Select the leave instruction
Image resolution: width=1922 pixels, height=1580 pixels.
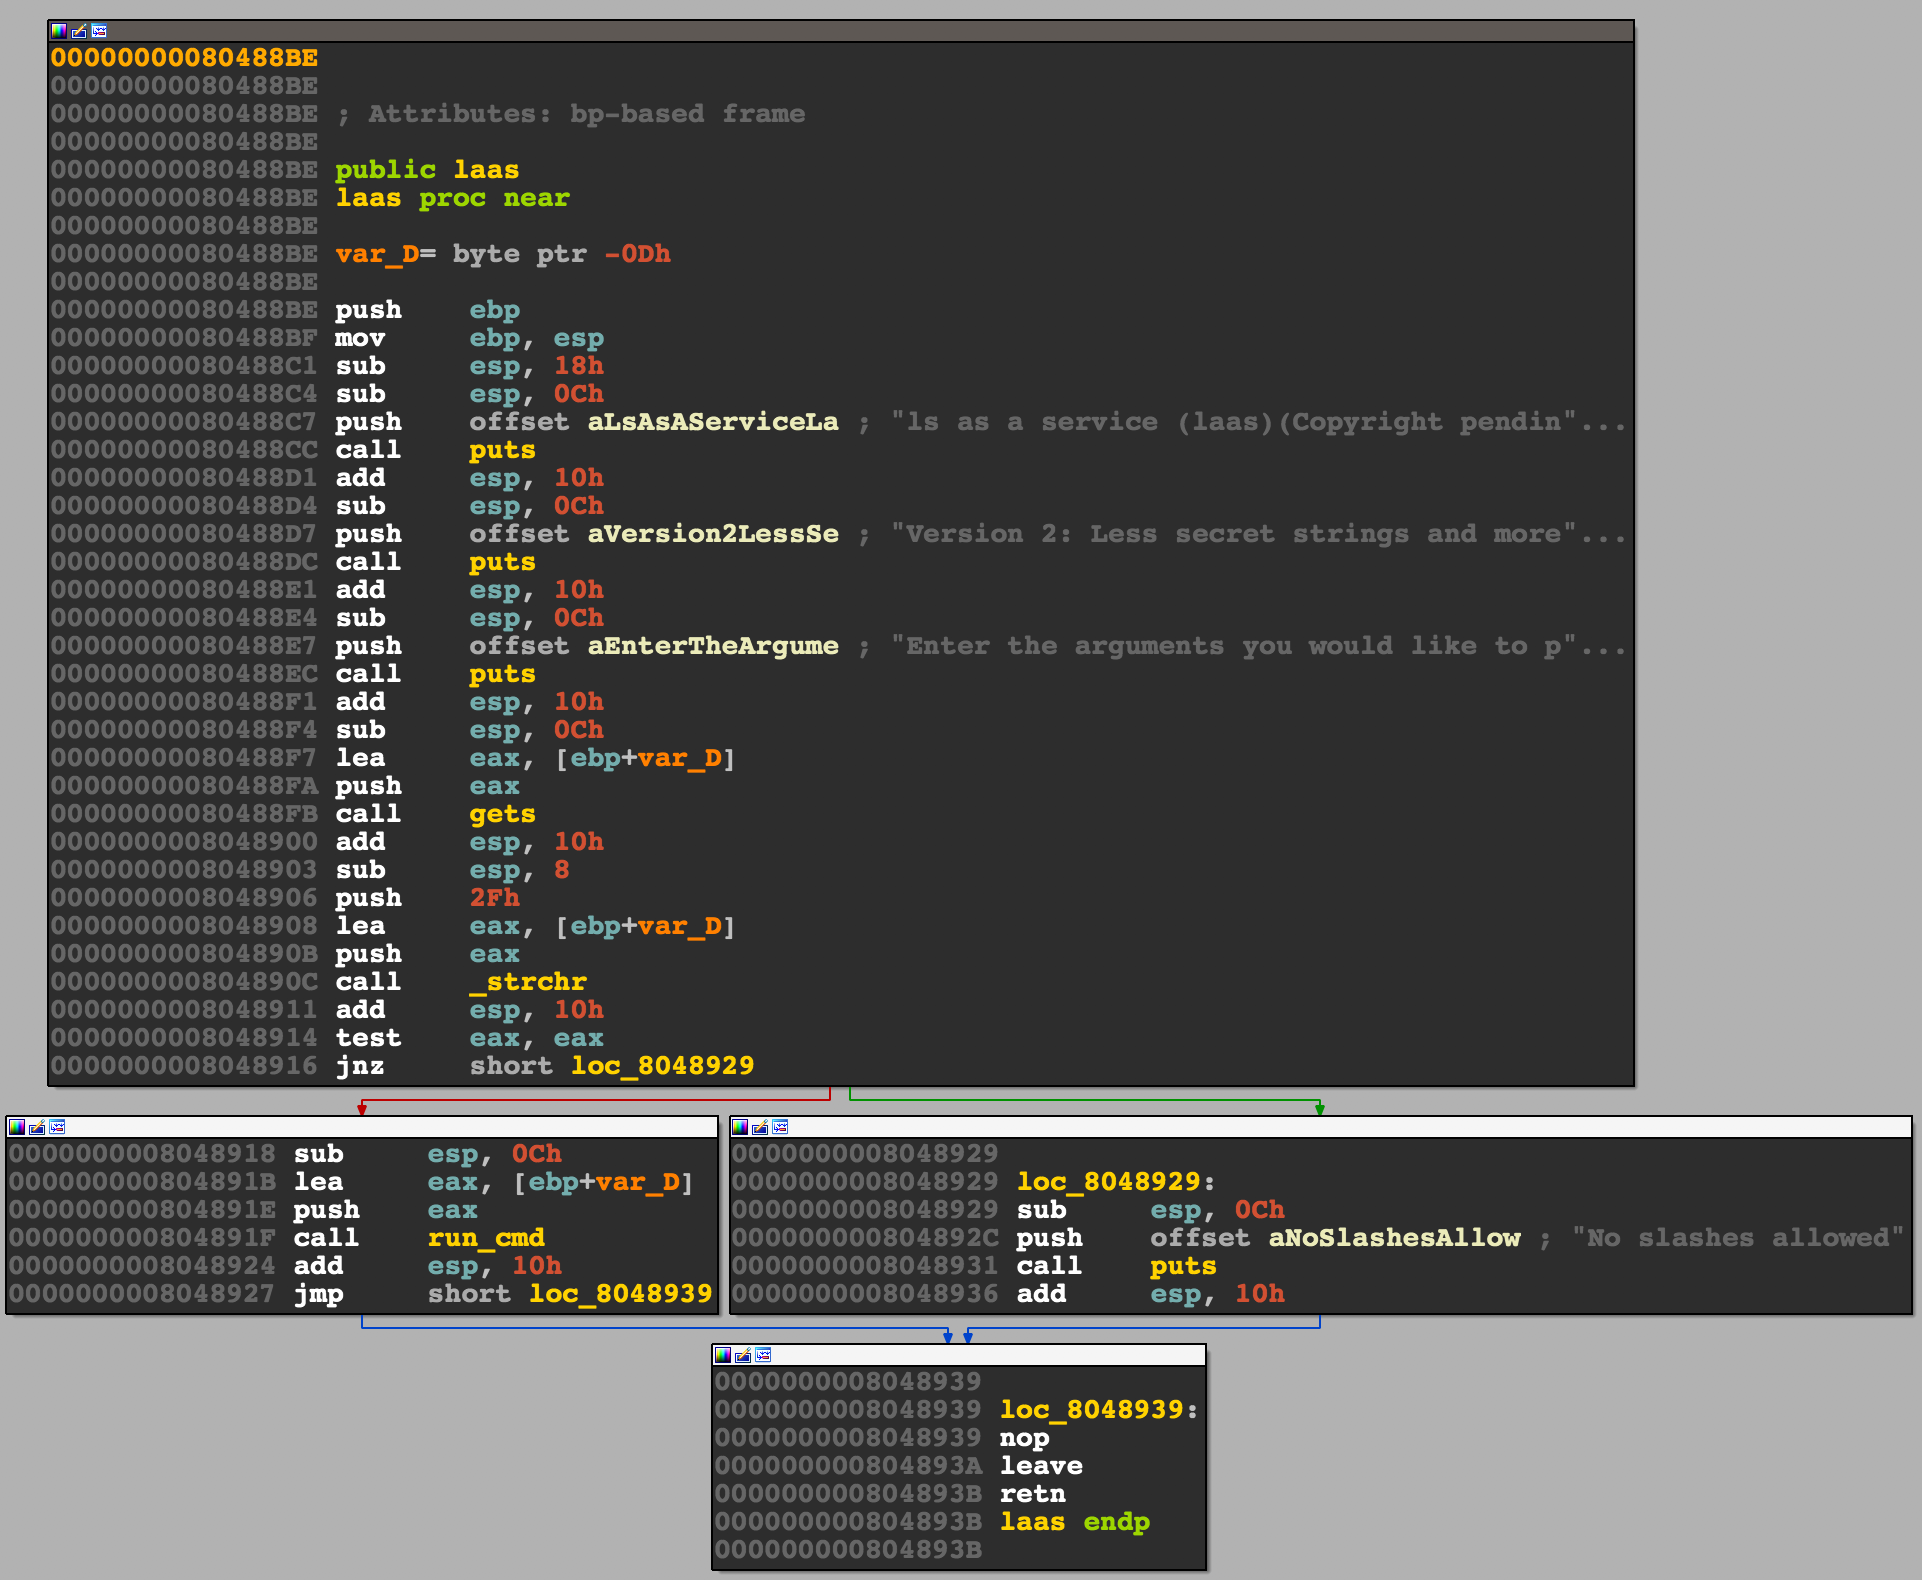pos(1041,1466)
